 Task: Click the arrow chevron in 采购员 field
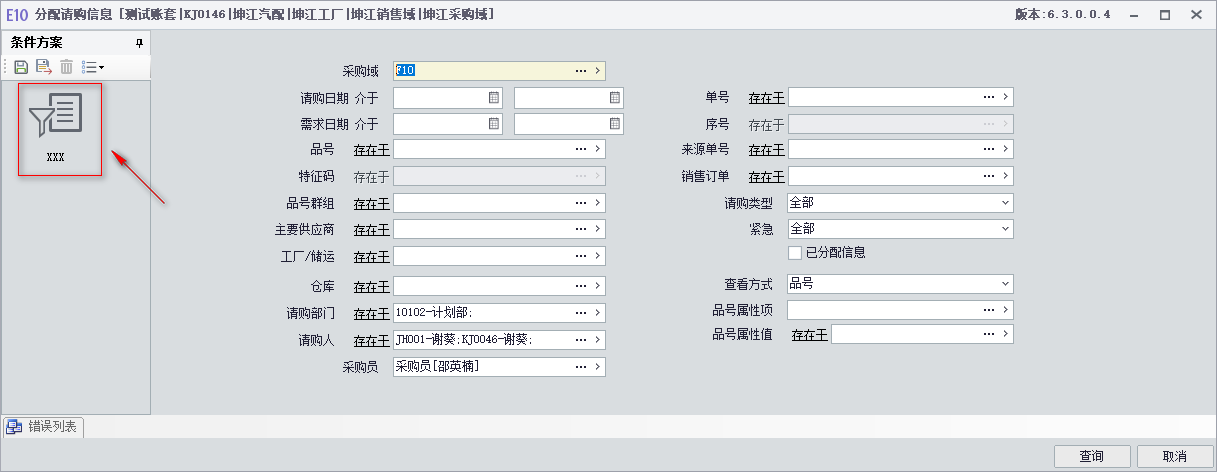click(x=598, y=367)
